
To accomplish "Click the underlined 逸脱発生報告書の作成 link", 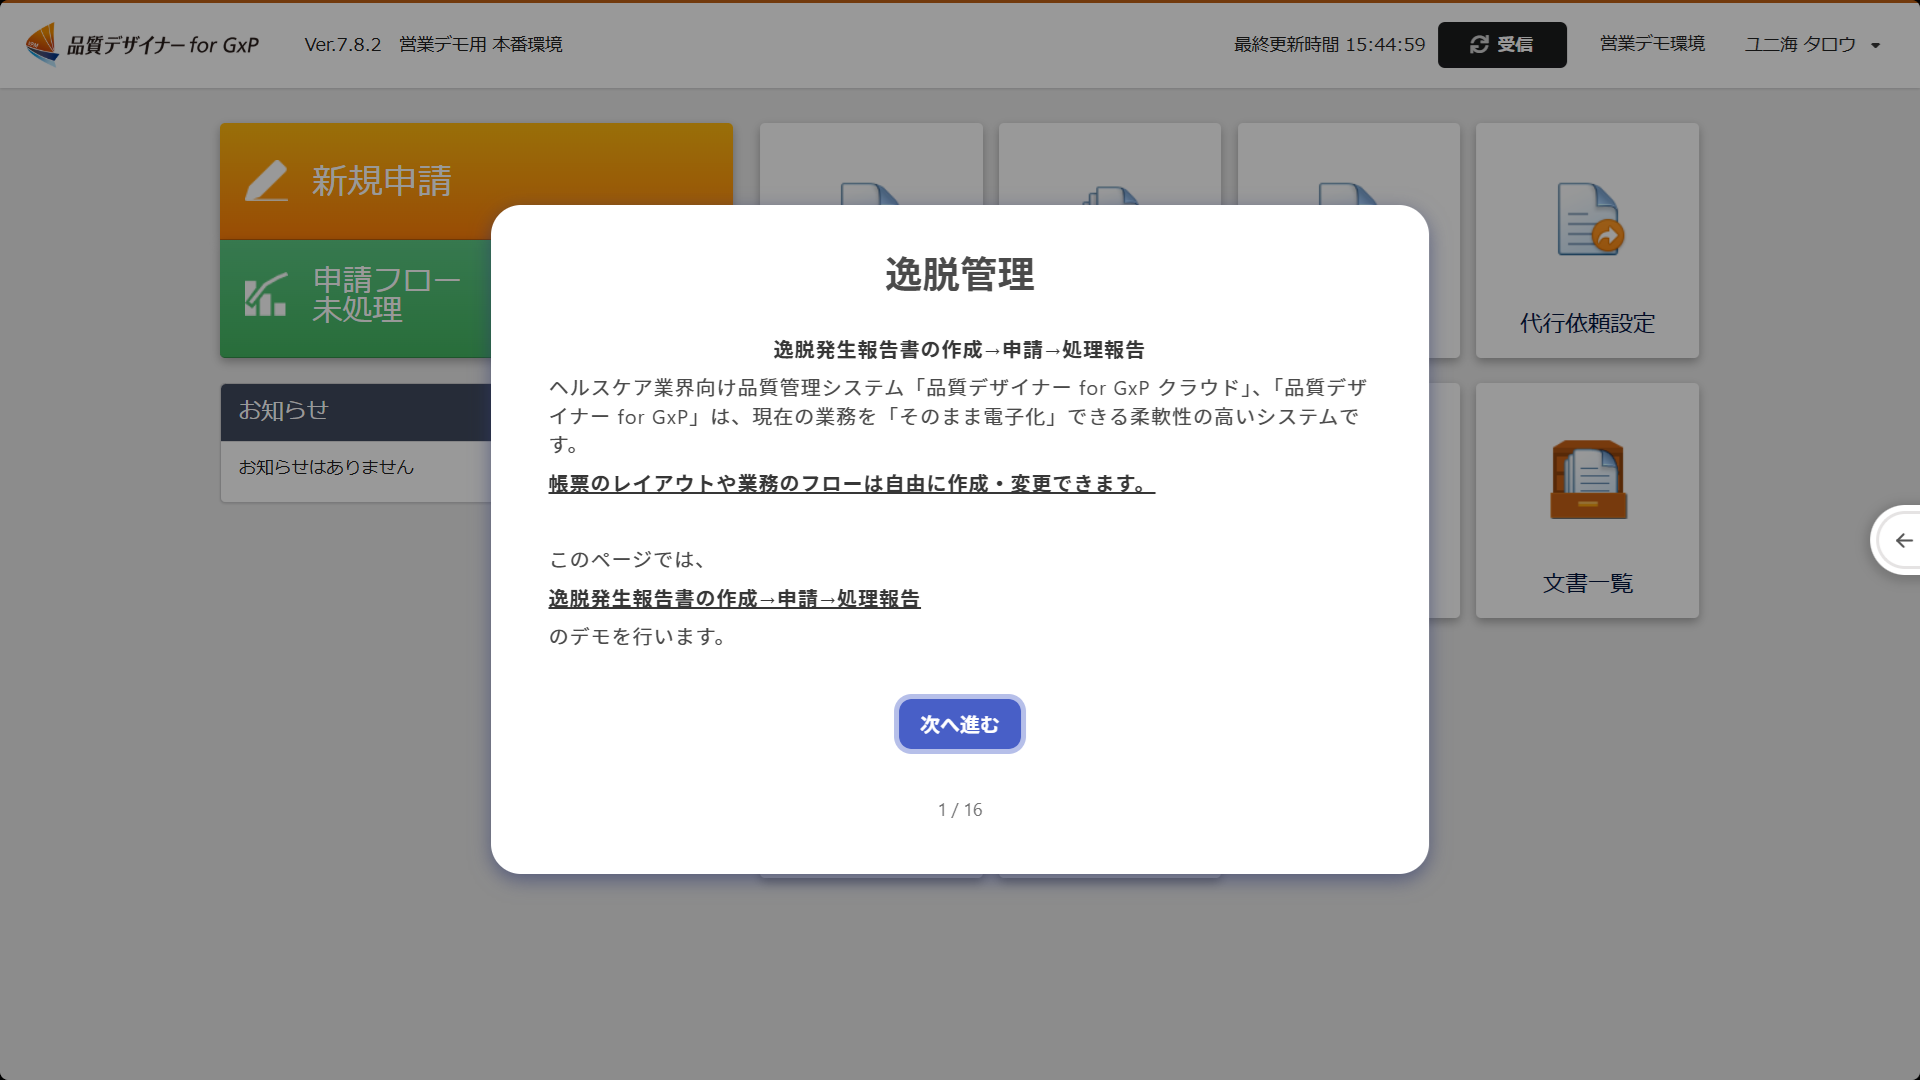I will pos(734,599).
